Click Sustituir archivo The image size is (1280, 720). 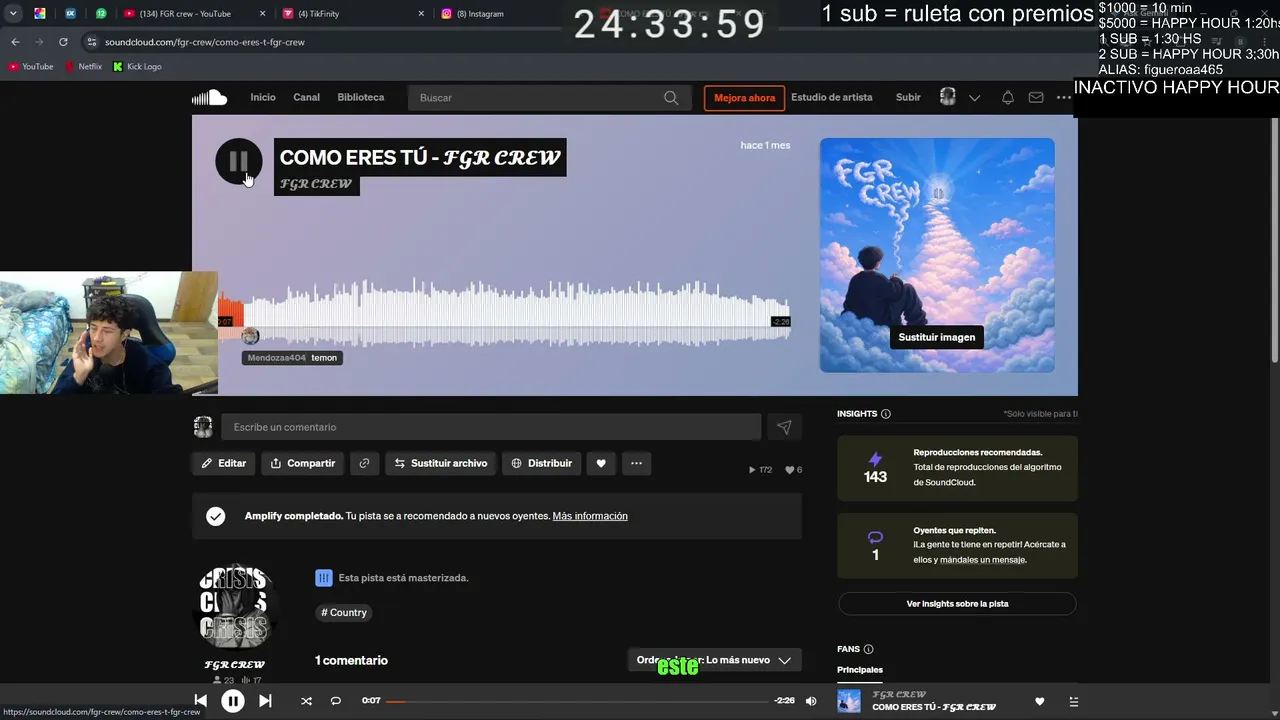point(440,463)
